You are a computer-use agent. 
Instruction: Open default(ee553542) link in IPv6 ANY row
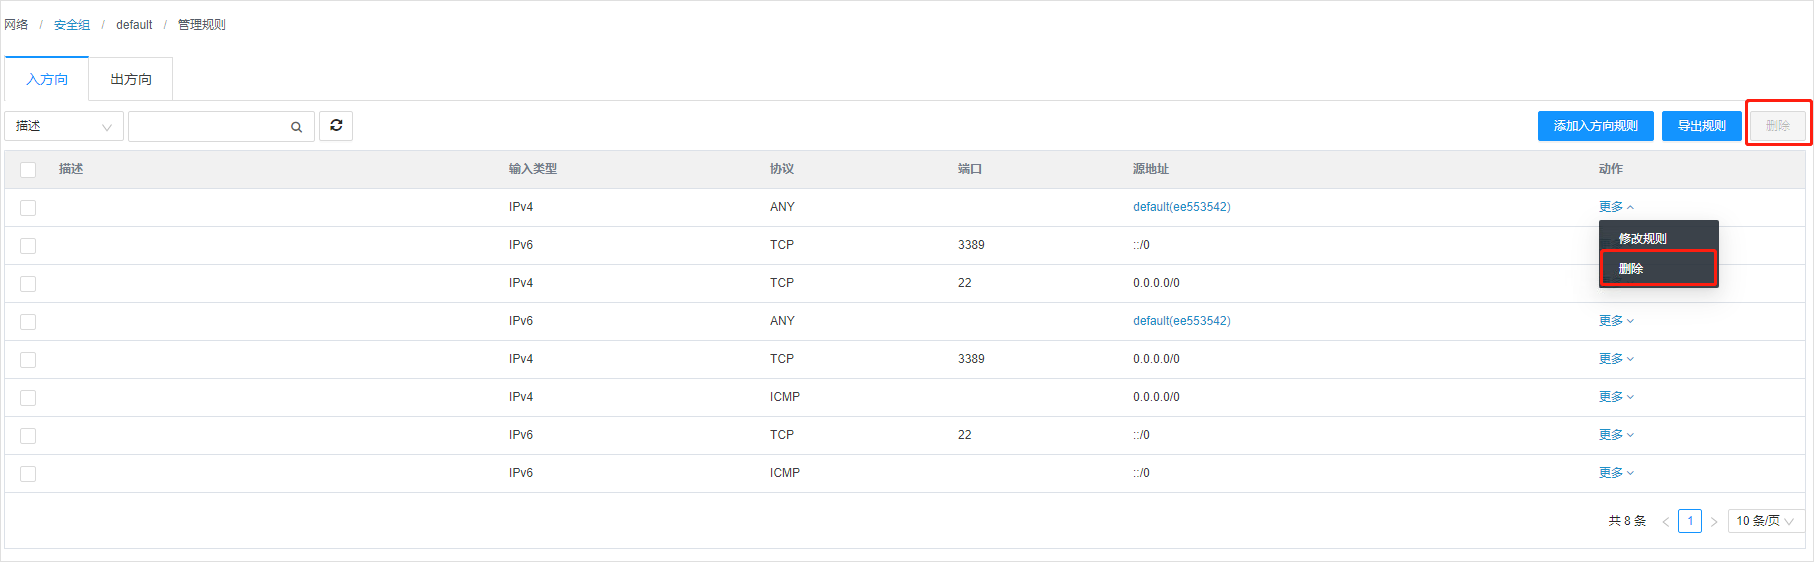point(1181,321)
